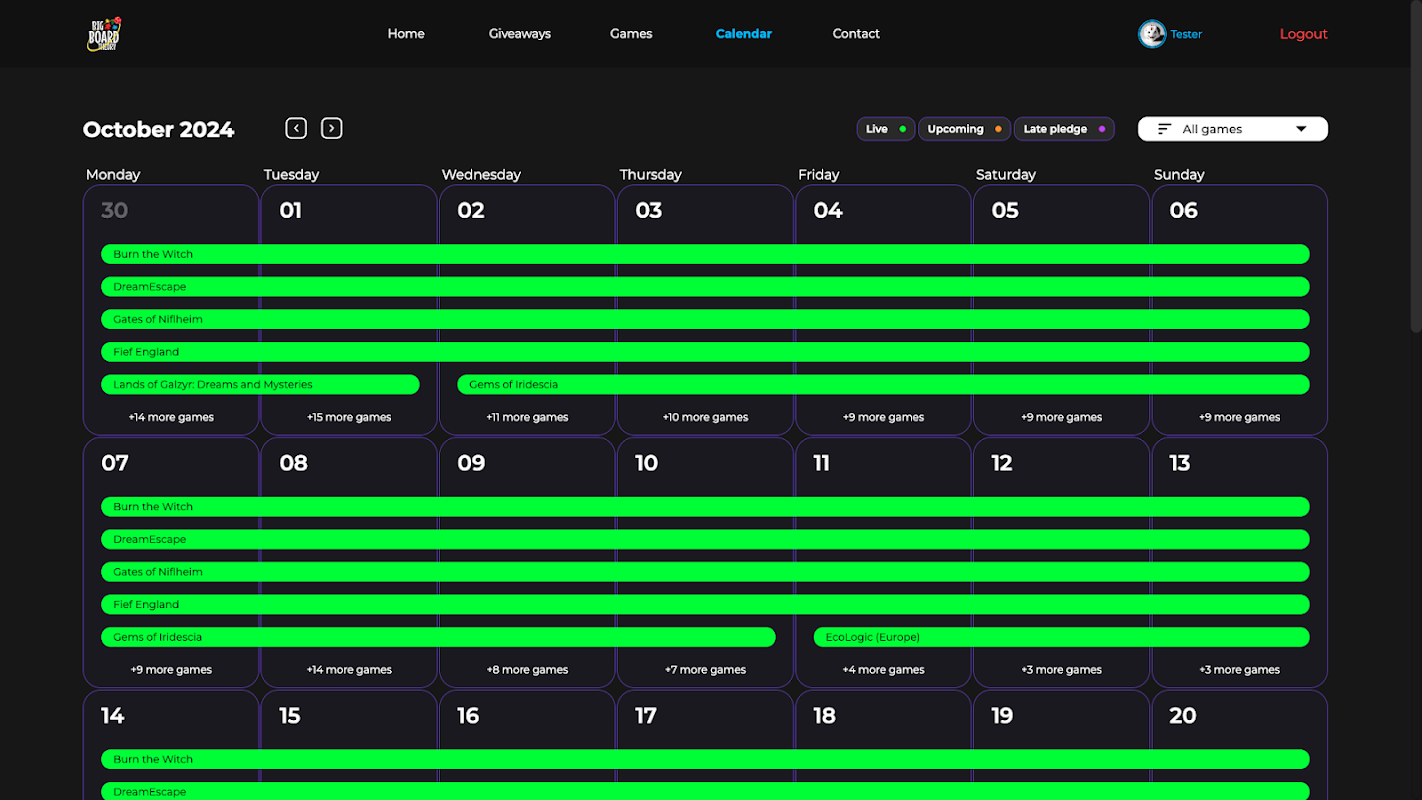
Task: Go to previous month arrow
Action: [296, 128]
